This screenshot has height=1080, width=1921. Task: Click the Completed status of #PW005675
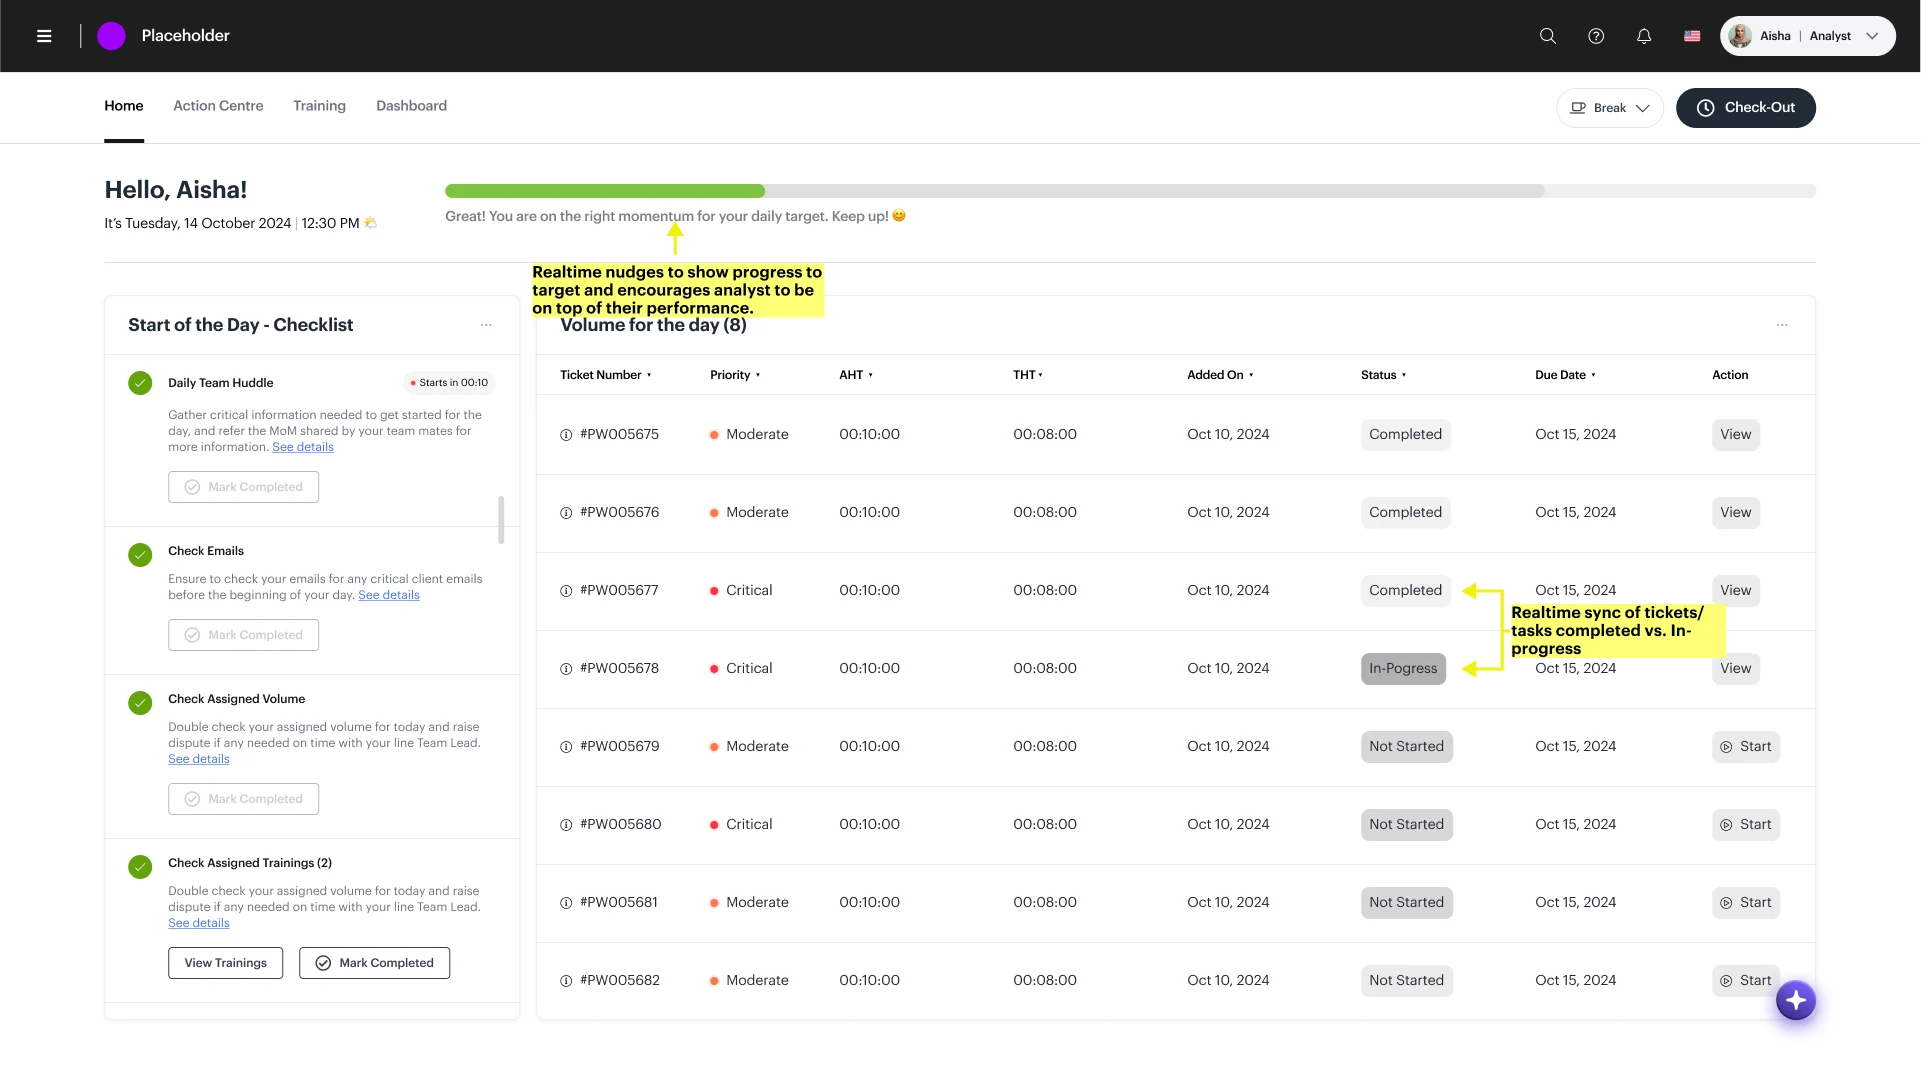(1405, 435)
